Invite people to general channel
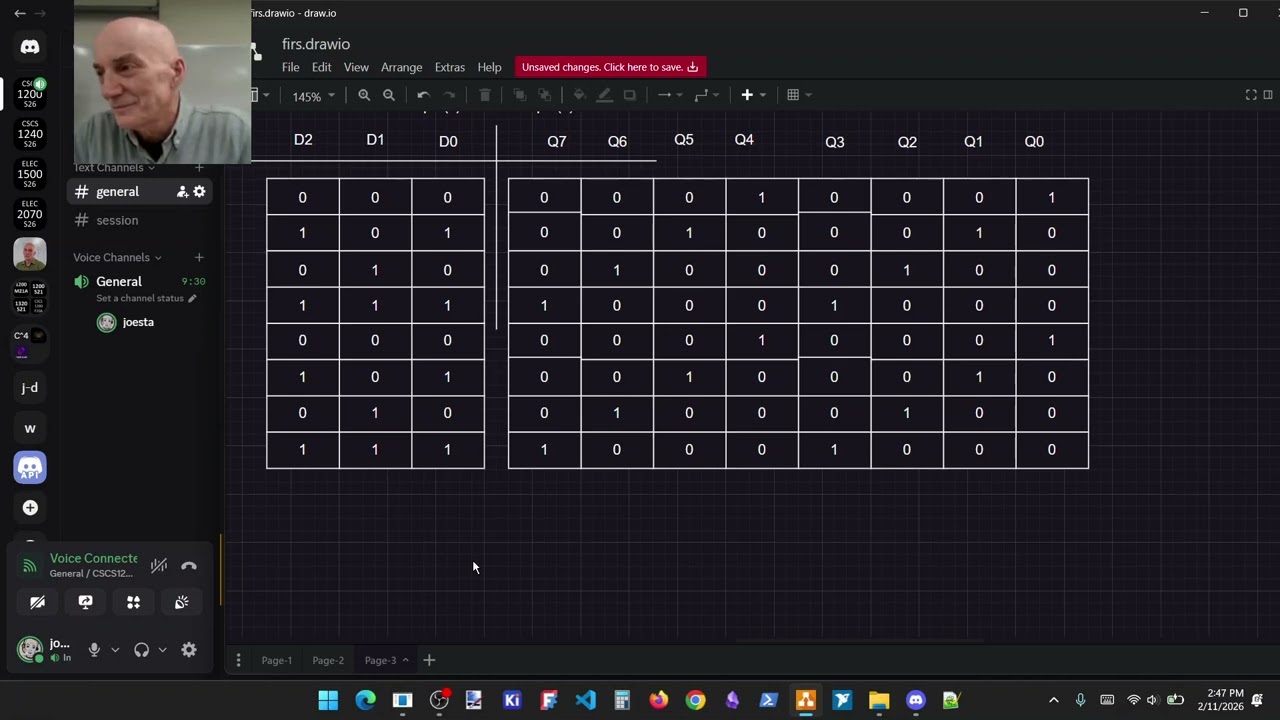Image resolution: width=1280 pixels, height=720 pixels. click(182, 191)
